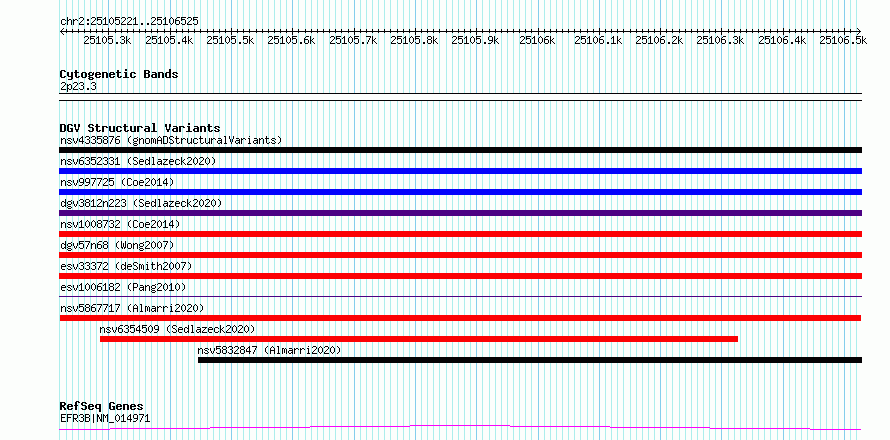Image resolution: width=890 pixels, height=440 pixels.
Task: Click the nsv997725 Coe2014 blue bar
Action: (x=460, y=192)
